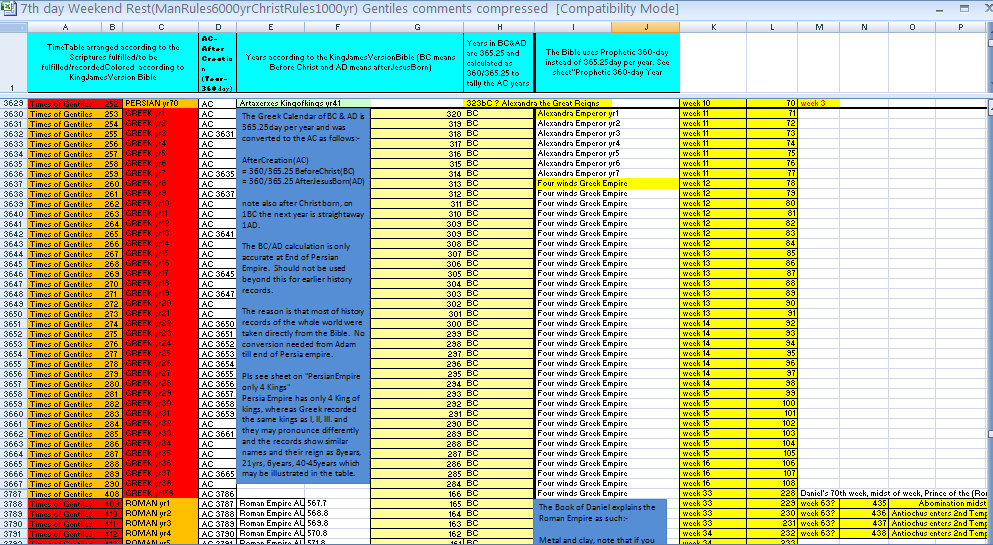Click the blue 'Greek Calendar of BC & AD' note box
Screen dimensions: 993x545
click(303, 296)
